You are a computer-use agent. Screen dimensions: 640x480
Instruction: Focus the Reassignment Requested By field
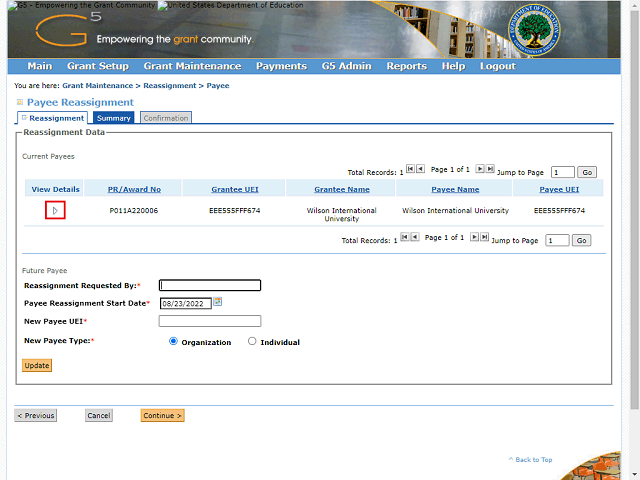(210, 285)
